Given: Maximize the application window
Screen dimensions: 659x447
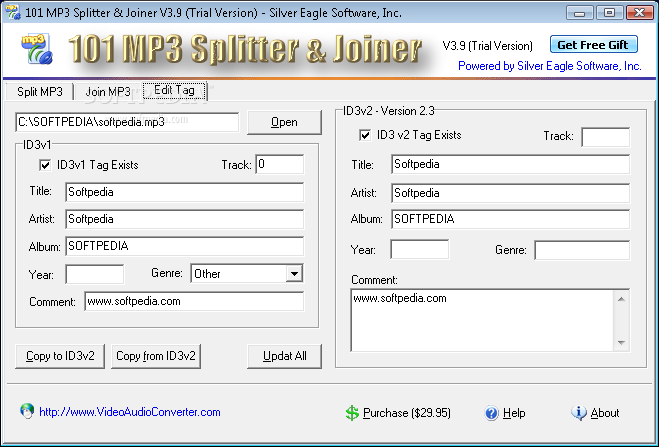Looking at the screenshot, I should [609, 13].
